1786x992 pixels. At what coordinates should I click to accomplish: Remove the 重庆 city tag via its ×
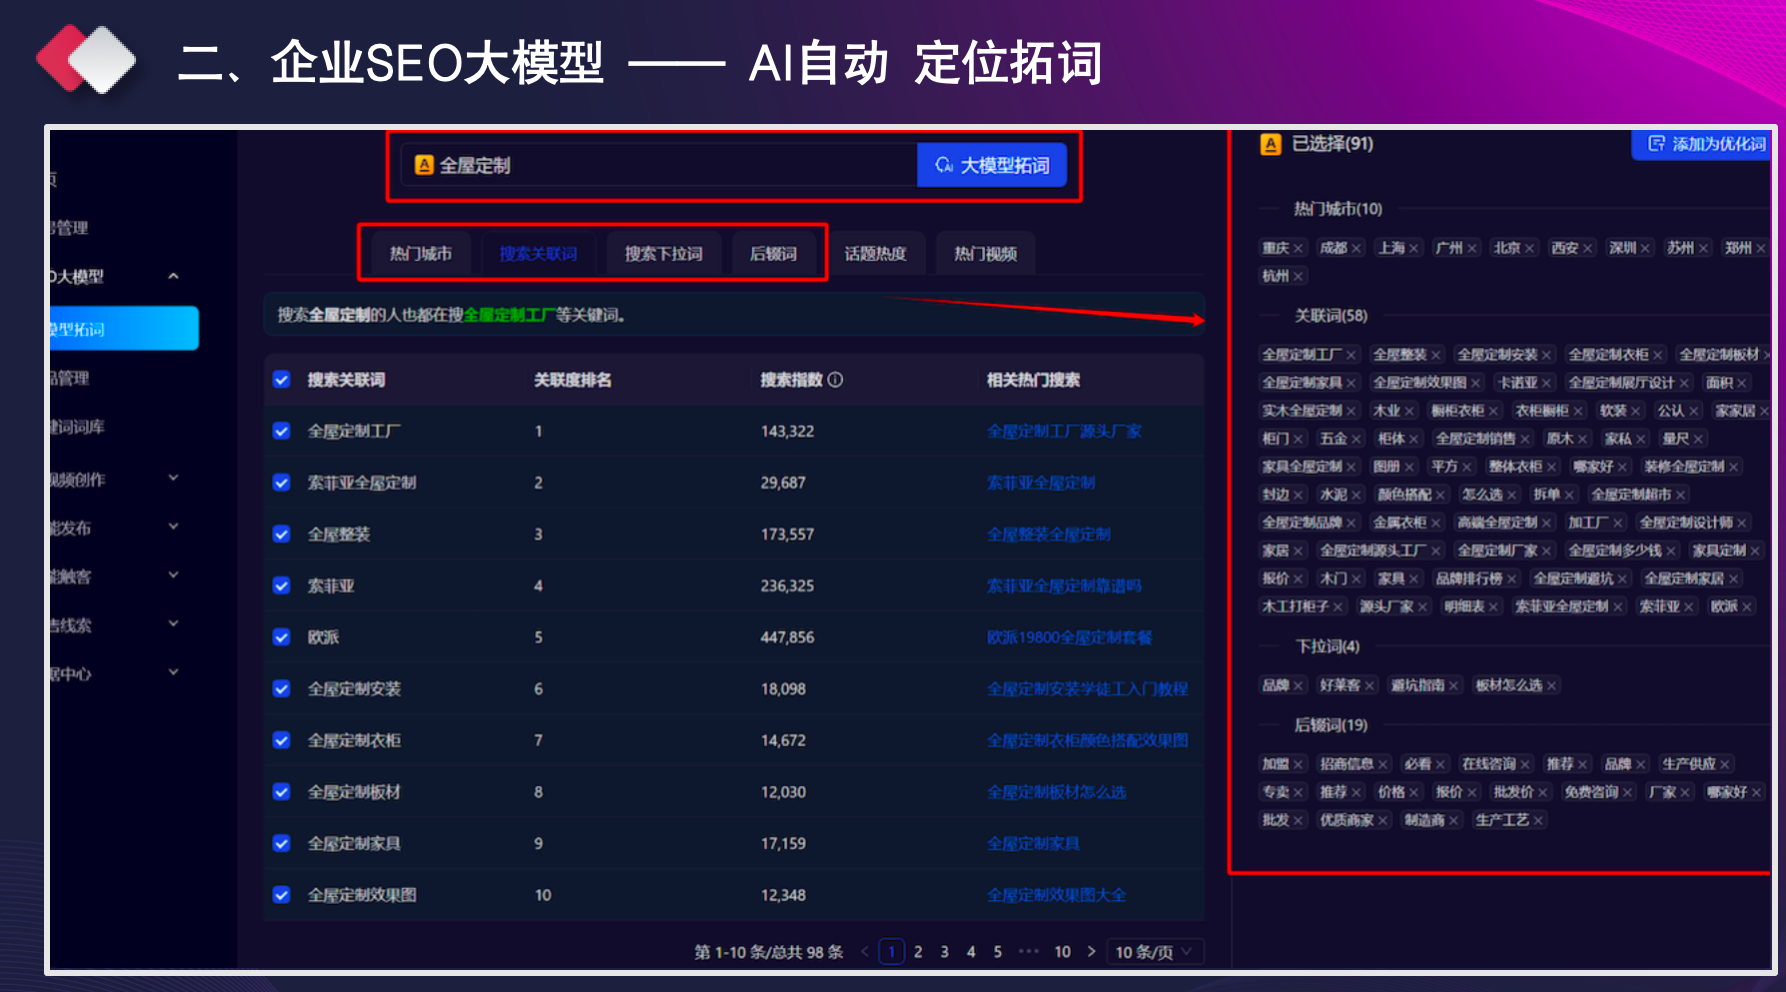click(1298, 248)
